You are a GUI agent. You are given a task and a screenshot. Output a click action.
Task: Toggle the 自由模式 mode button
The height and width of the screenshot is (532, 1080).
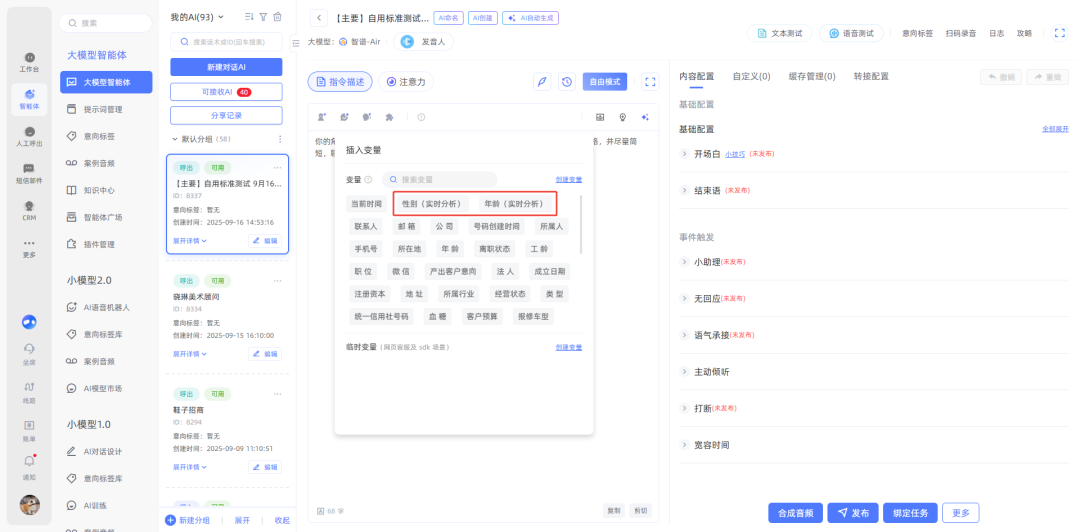tap(604, 82)
